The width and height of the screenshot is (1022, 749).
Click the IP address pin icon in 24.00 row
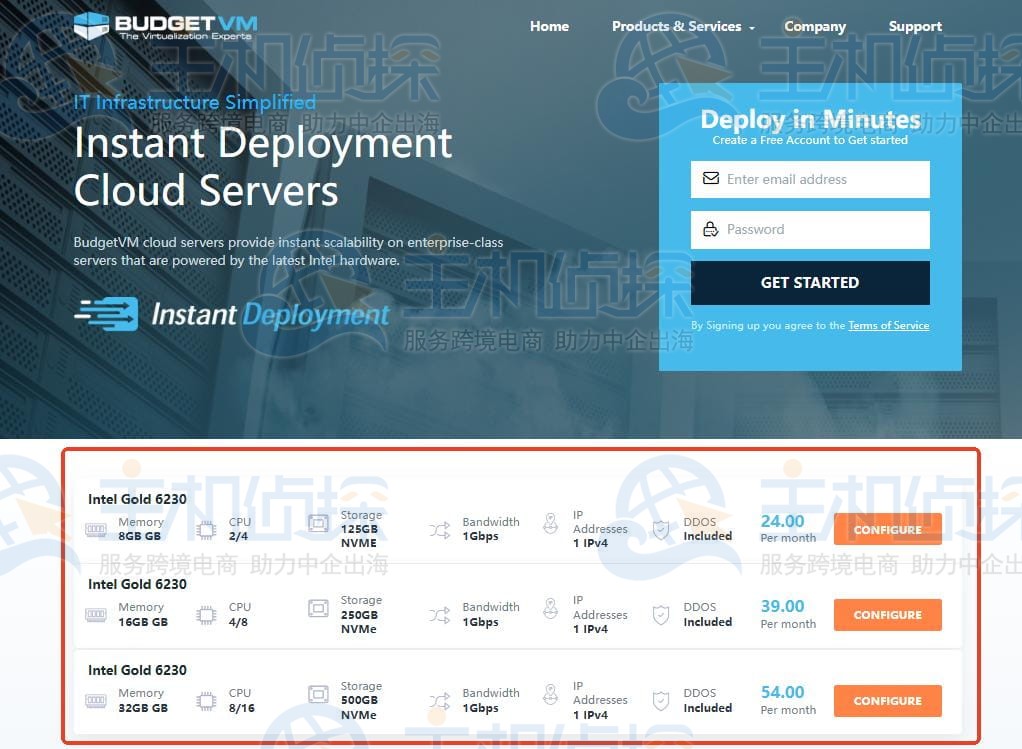pos(551,523)
